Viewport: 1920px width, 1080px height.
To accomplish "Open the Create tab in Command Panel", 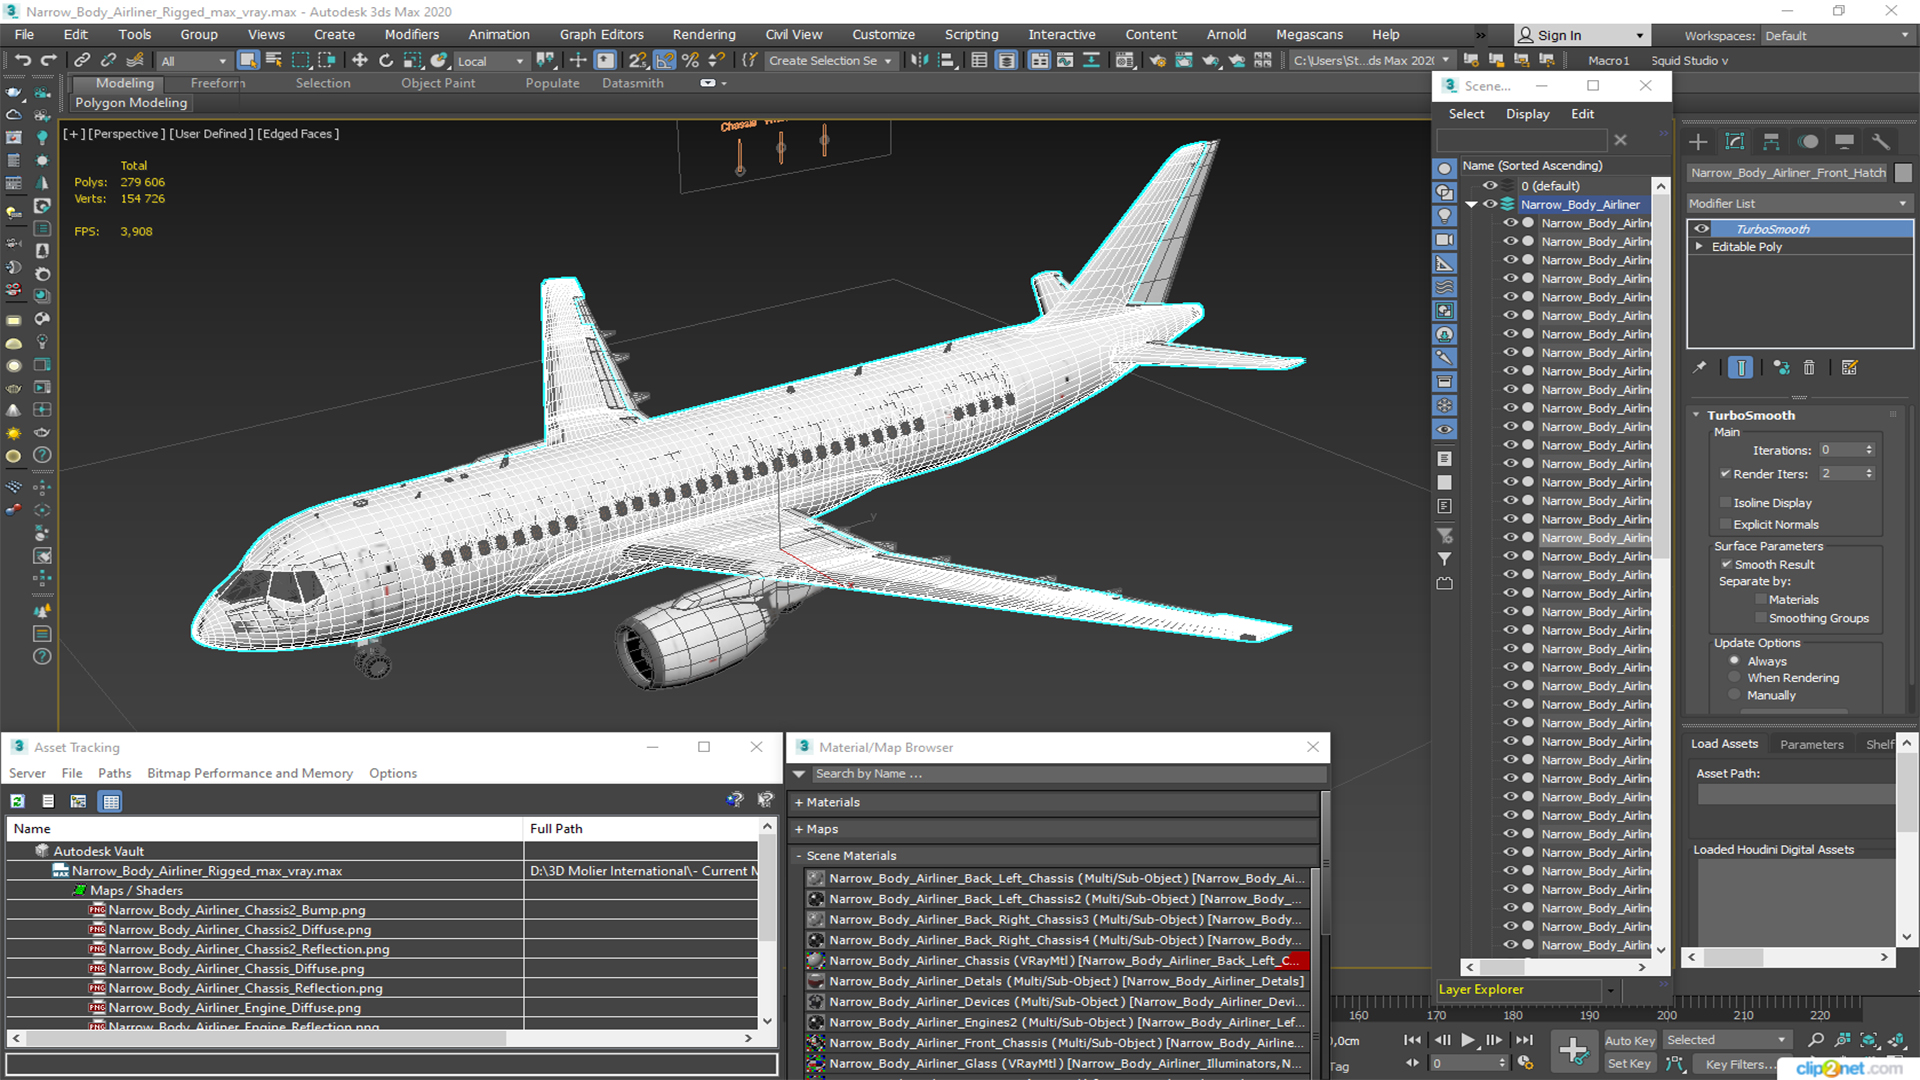I will pos(1698,141).
